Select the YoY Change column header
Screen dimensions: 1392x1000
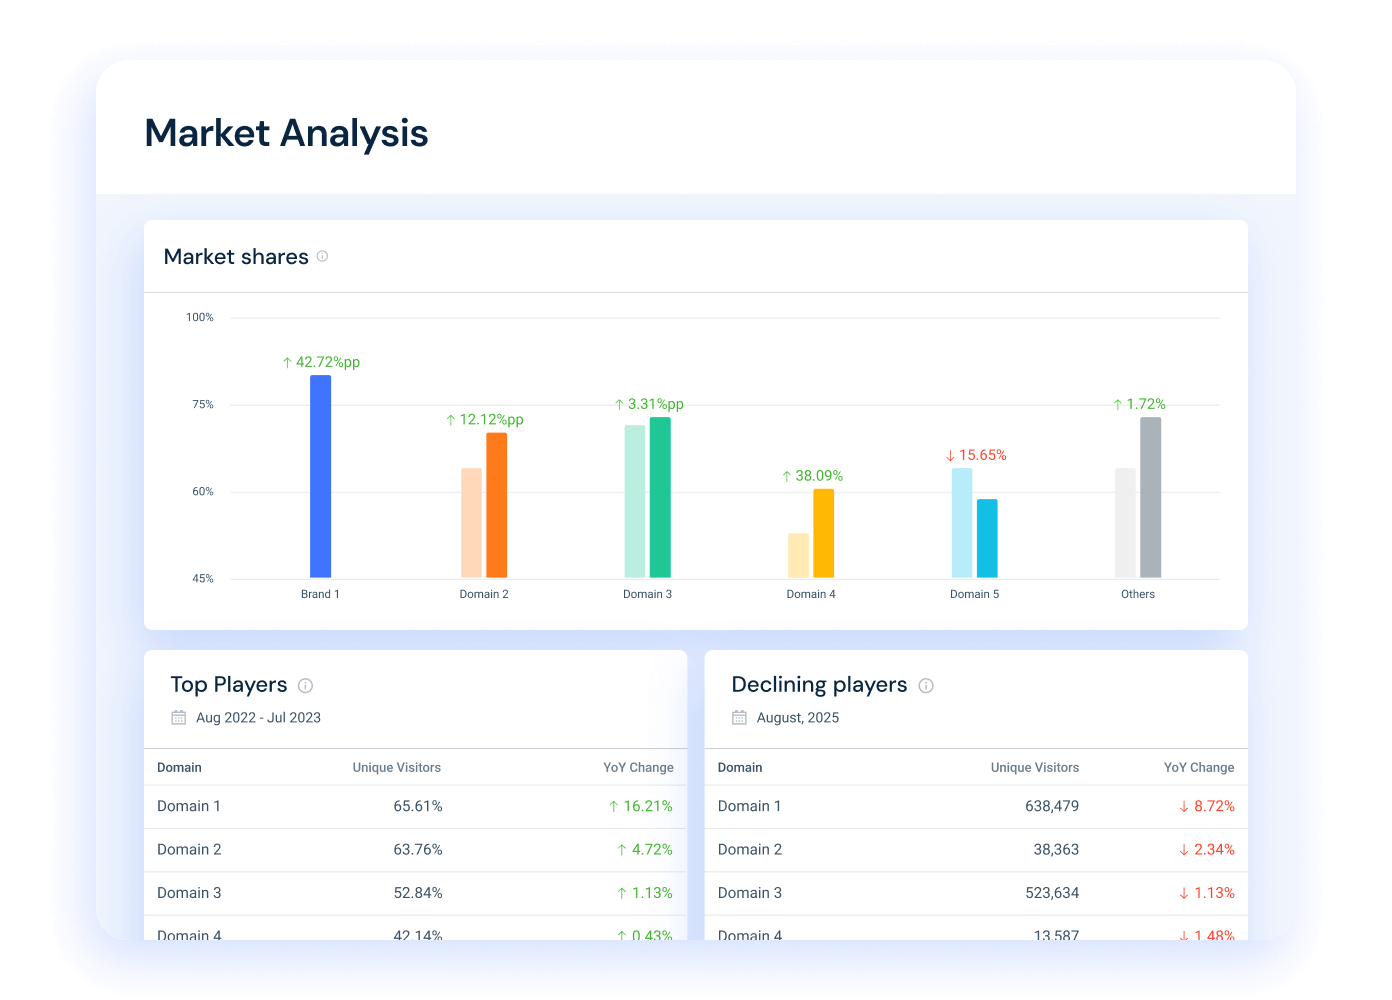tap(638, 767)
